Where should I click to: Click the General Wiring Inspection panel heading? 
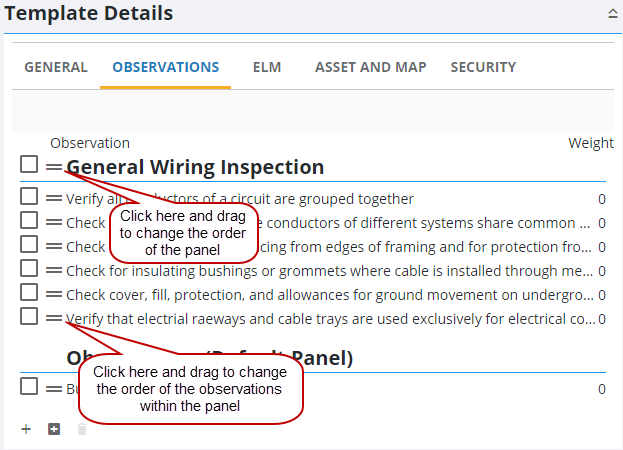195,167
